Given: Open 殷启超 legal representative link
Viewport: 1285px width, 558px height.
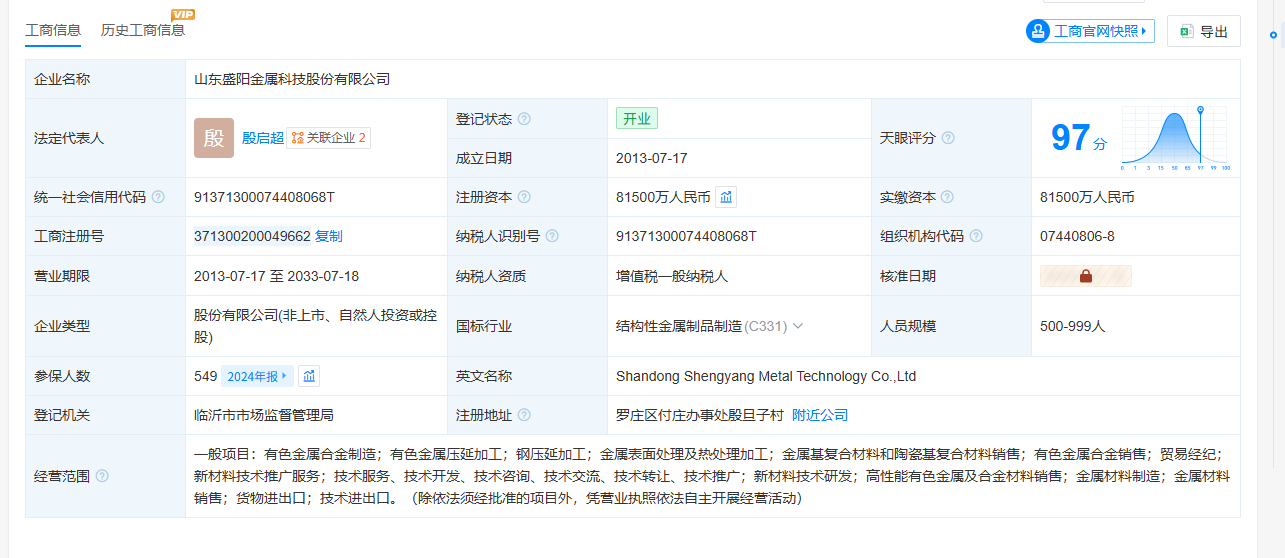Looking at the screenshot, I should [263, 138].
